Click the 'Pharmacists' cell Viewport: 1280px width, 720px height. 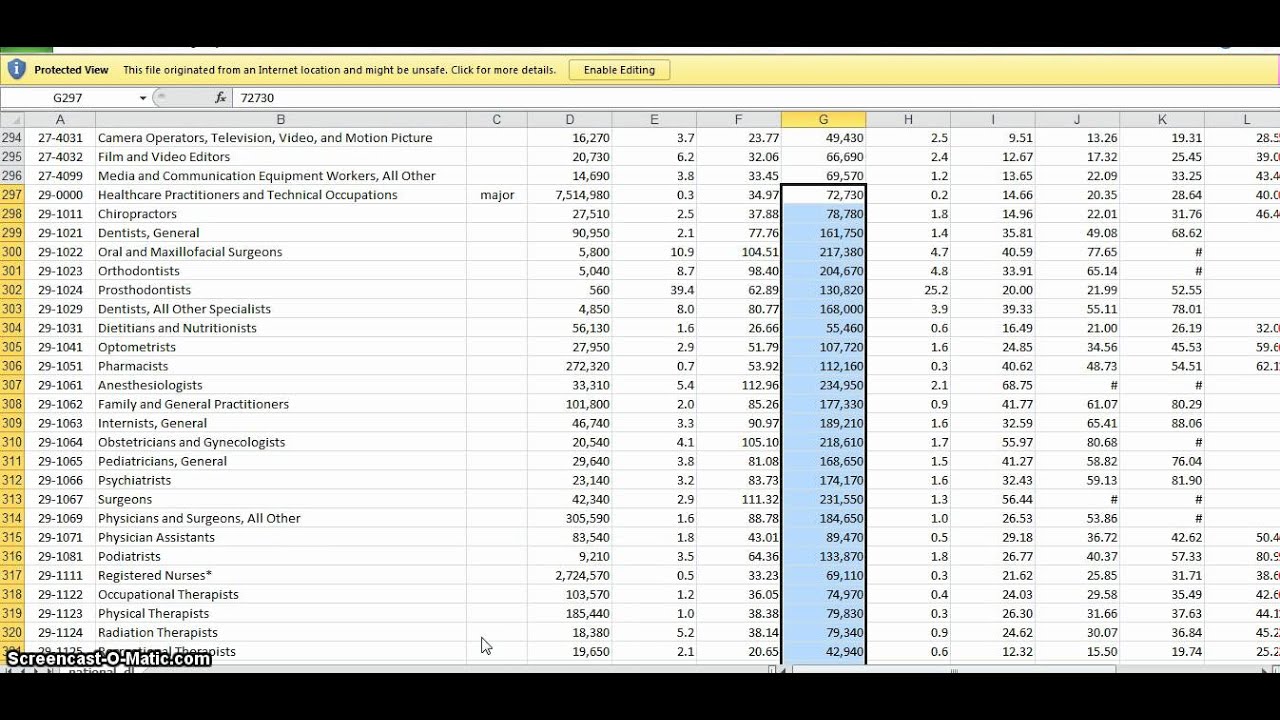[x=281, y=366]
